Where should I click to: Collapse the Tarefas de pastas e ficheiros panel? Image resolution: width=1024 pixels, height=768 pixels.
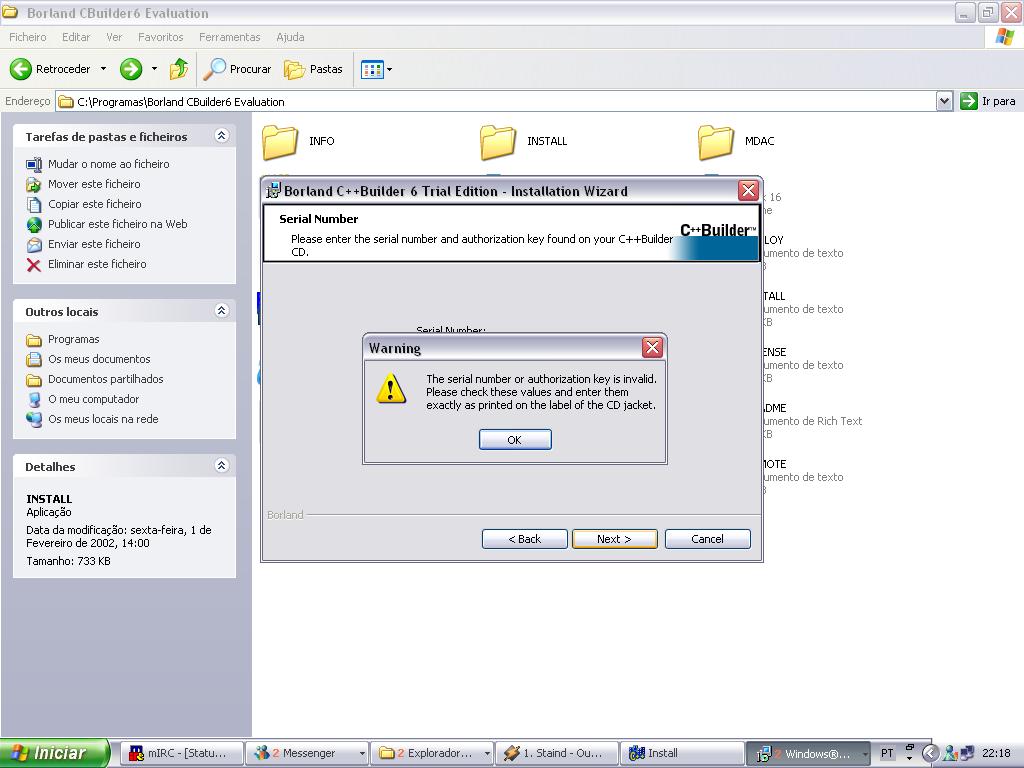[x=221, y=136]
